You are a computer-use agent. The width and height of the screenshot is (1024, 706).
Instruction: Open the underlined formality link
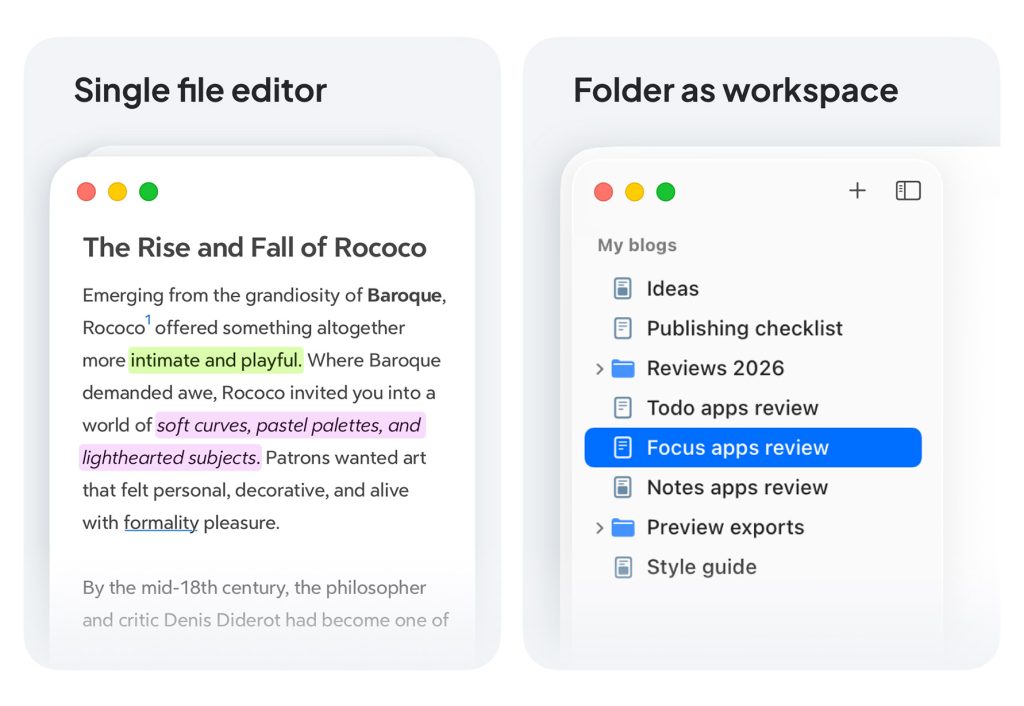[161, 522]
